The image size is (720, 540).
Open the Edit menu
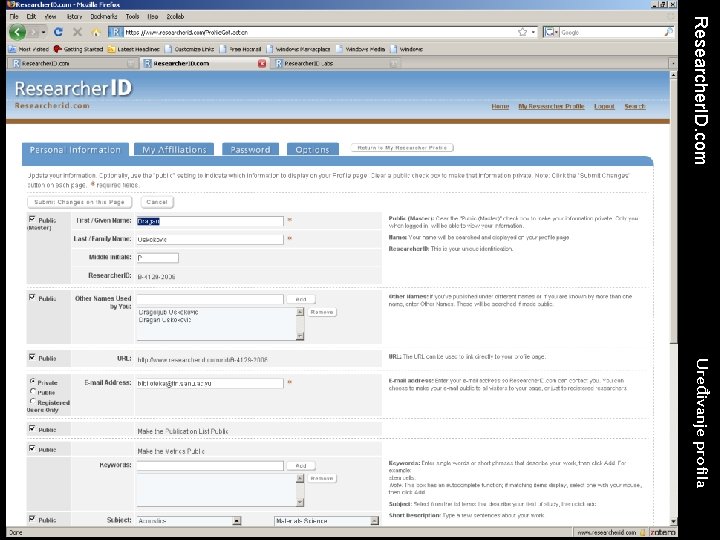pos(31,17)
